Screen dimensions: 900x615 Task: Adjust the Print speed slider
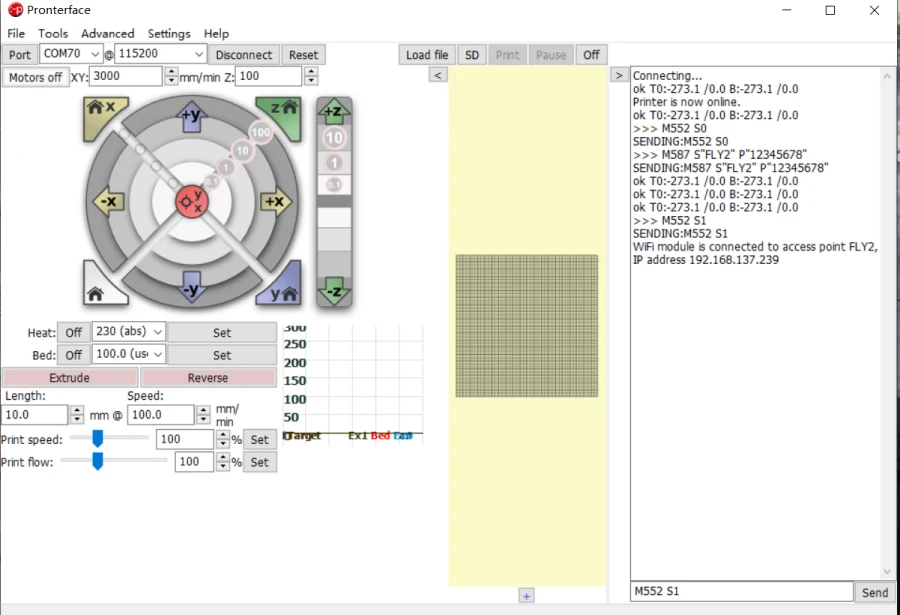[98, 438]
